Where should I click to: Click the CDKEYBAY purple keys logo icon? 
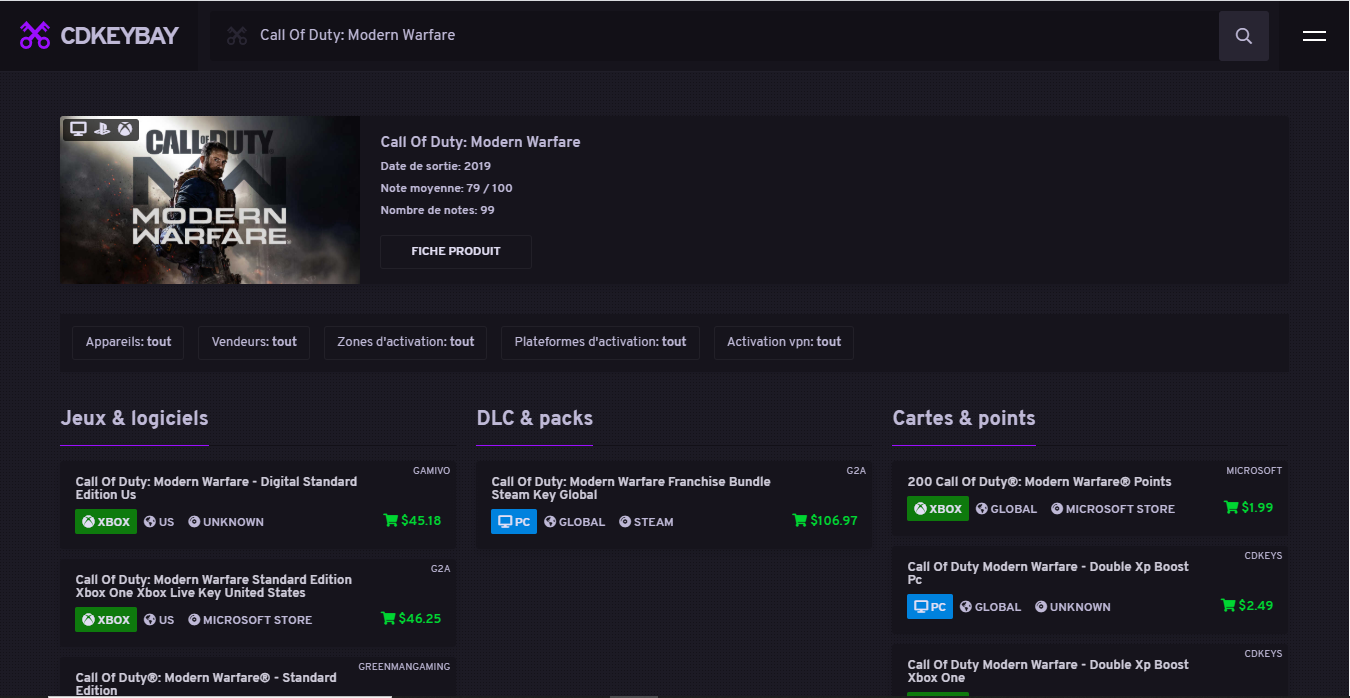point(35,35)
